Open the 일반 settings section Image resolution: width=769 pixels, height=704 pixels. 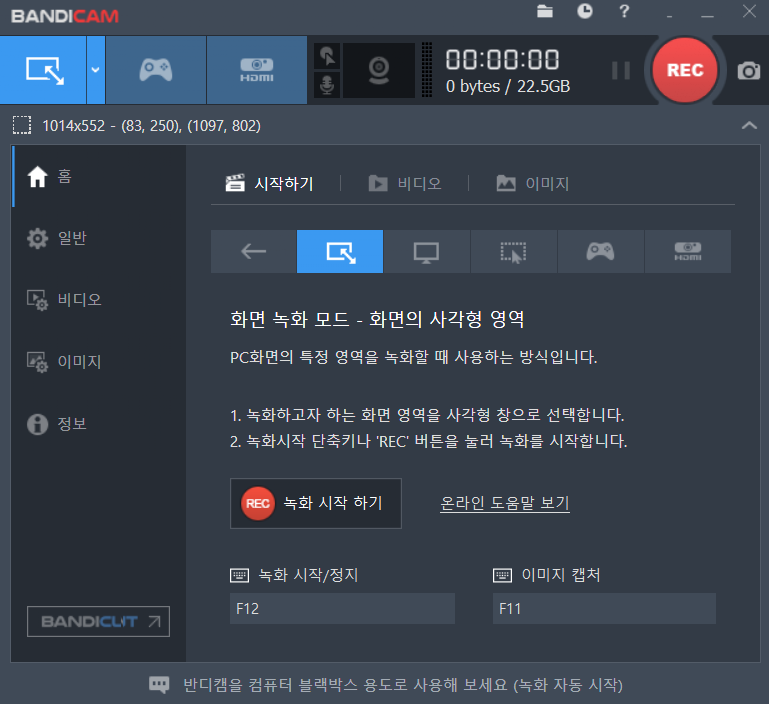coord(99,238)
